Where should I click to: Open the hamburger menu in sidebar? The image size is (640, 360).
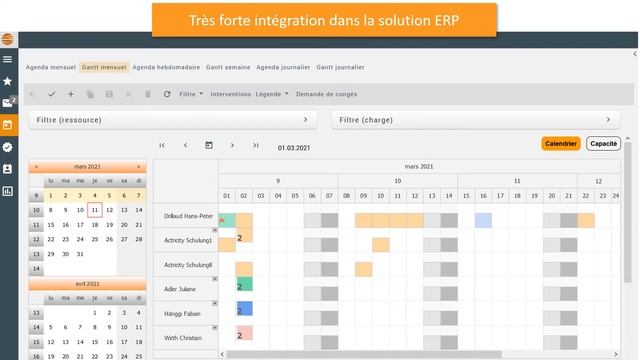pos(7,60)
